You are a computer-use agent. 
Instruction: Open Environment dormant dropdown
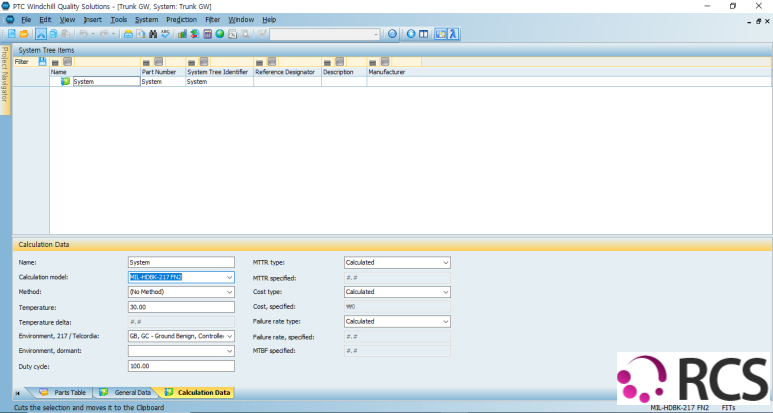click(x=229, y=351)
